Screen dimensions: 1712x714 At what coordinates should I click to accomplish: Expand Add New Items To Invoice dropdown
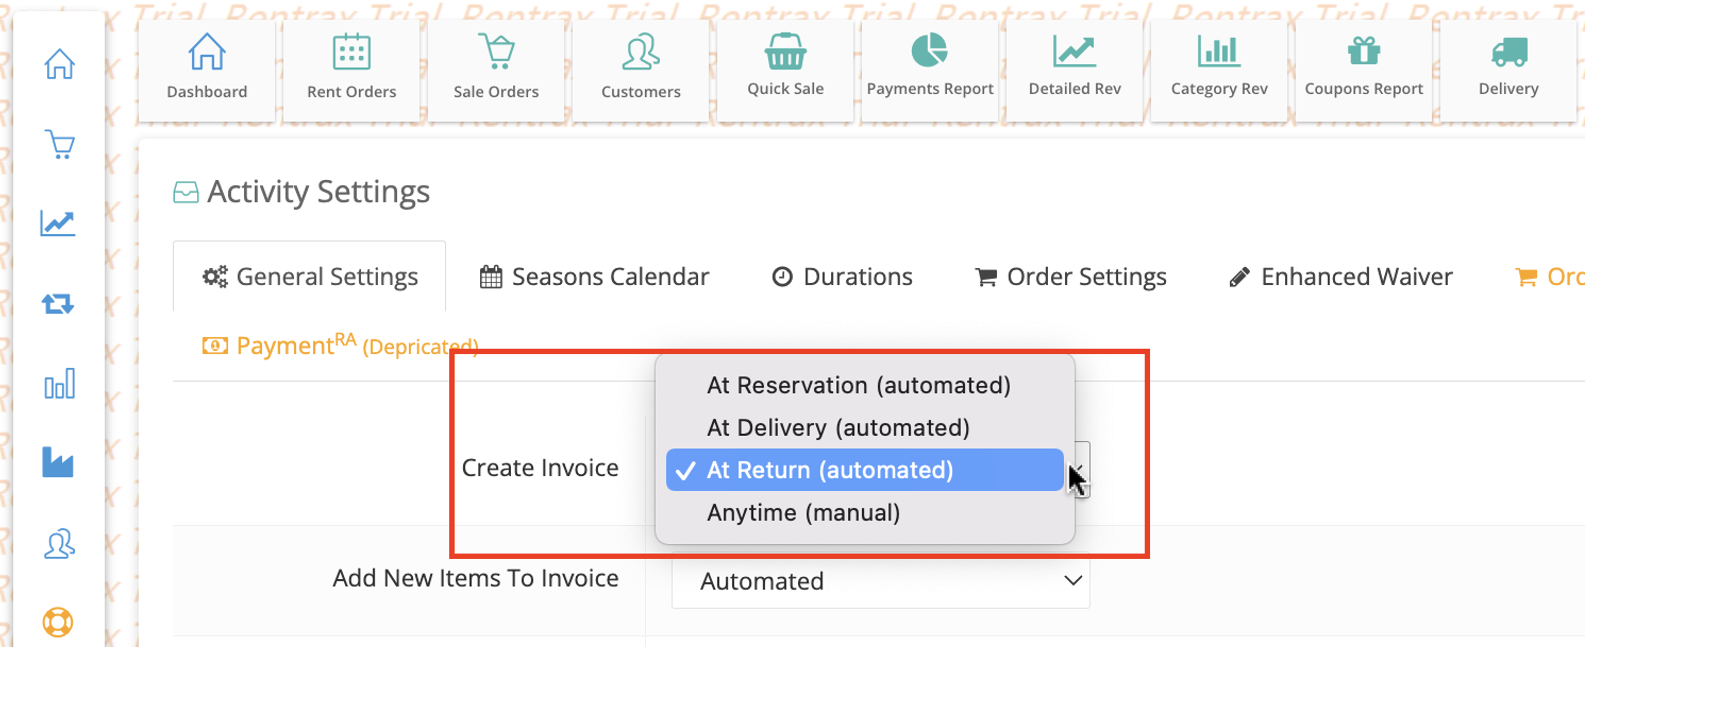pos(881,581)
